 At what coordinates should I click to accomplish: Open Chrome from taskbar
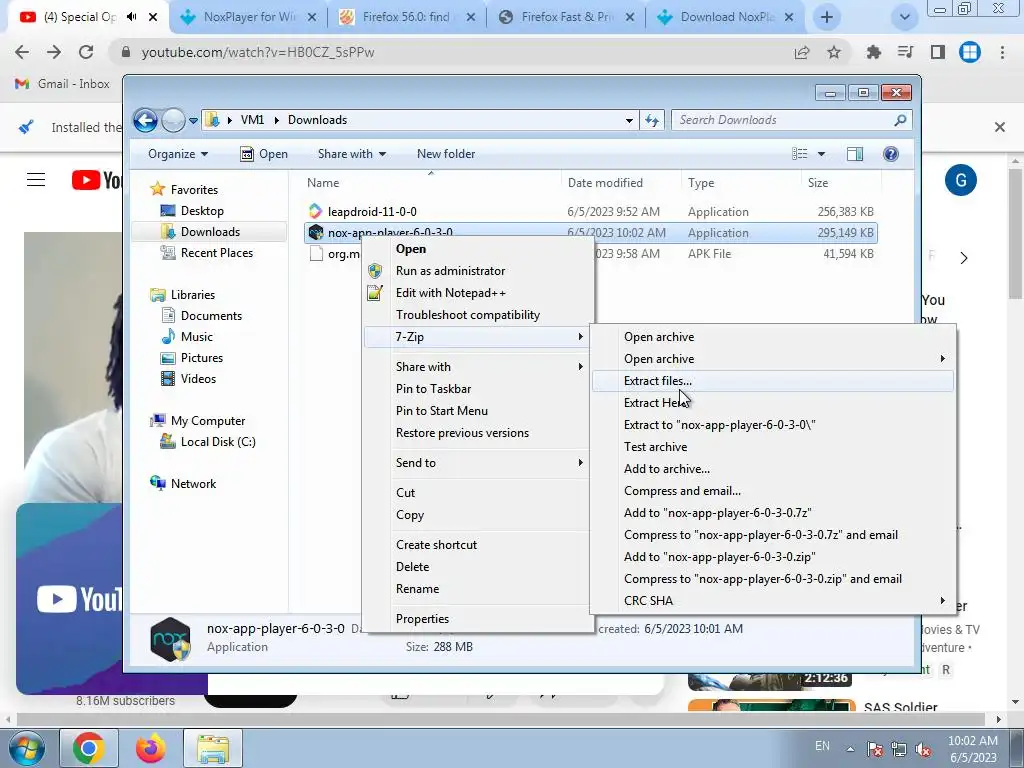click(89, 748)
